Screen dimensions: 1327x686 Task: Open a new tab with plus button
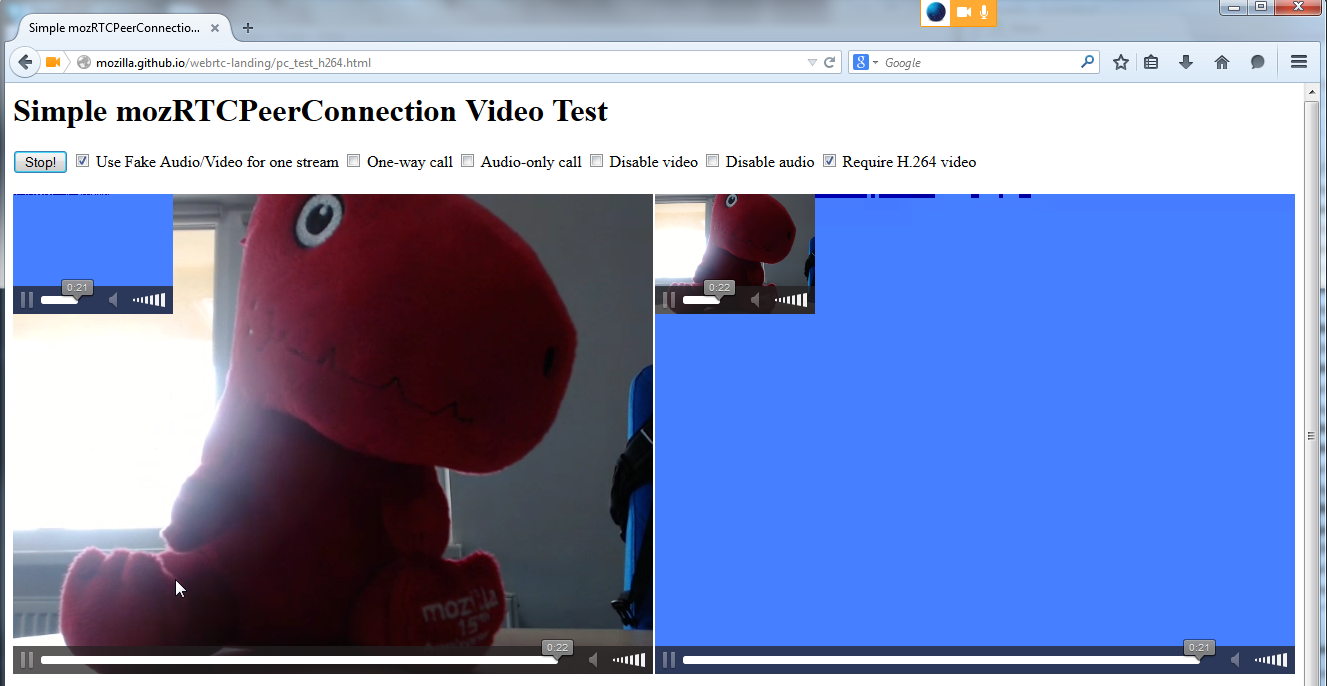[x=248, y=28]
